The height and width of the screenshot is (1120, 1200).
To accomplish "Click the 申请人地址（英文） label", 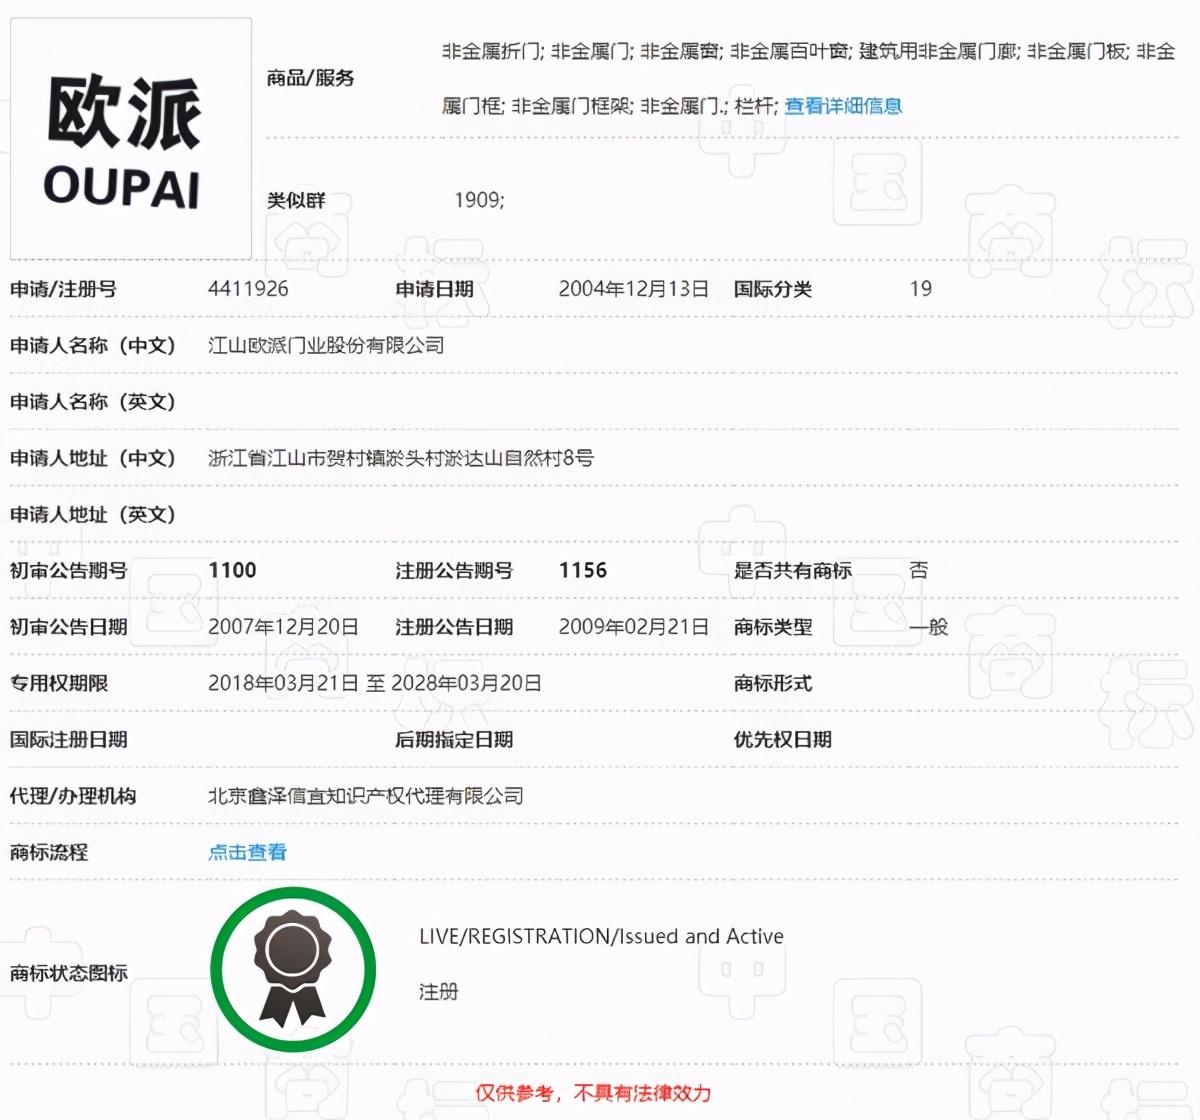I will coord(93,514).
